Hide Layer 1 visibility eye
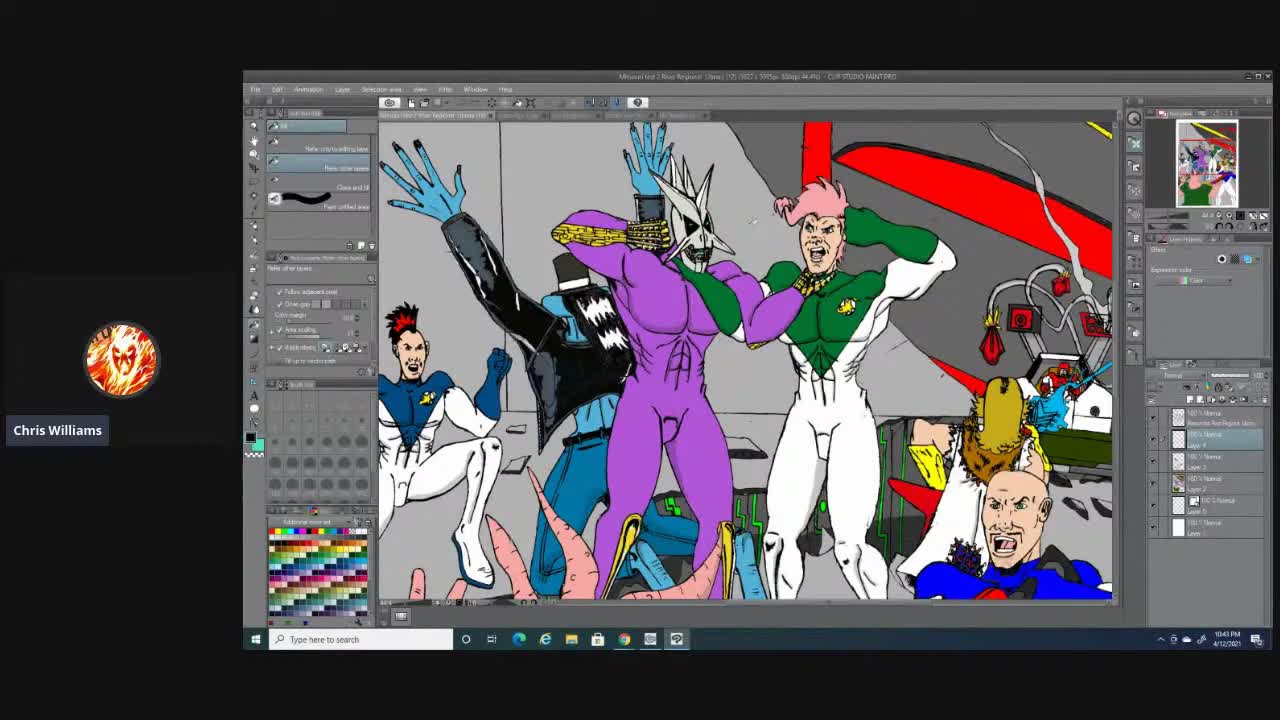The width and height of the screenshot is (1280, 720). (x=1152, y=527)
